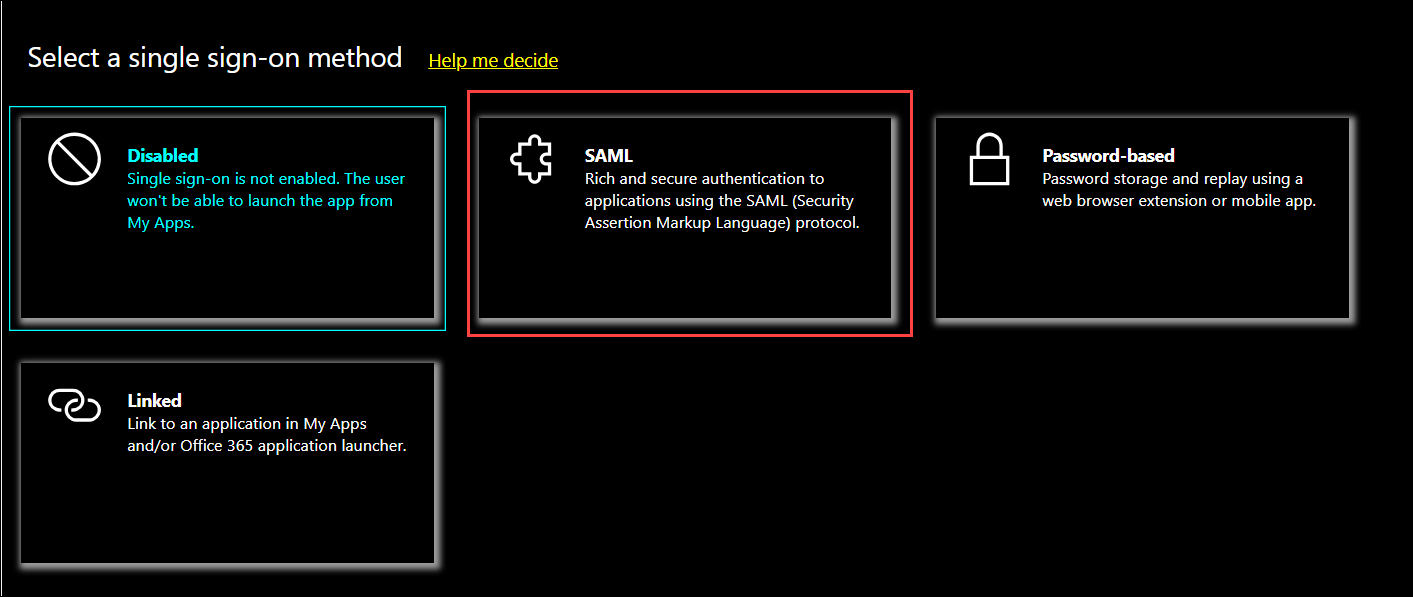Click the "Rich and secure authentication" description
This screenshot has width=1413, height=597.
click(x=704, y=179)
